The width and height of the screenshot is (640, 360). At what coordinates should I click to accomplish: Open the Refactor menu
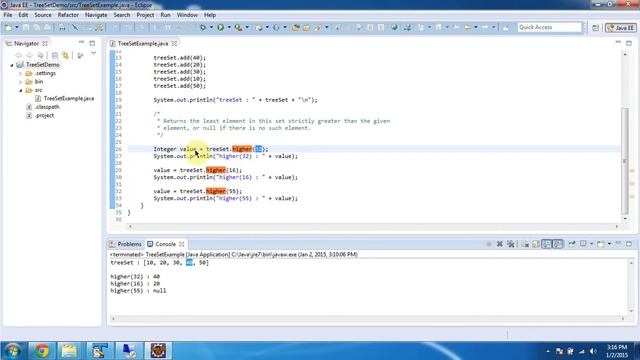click(68, 15)
